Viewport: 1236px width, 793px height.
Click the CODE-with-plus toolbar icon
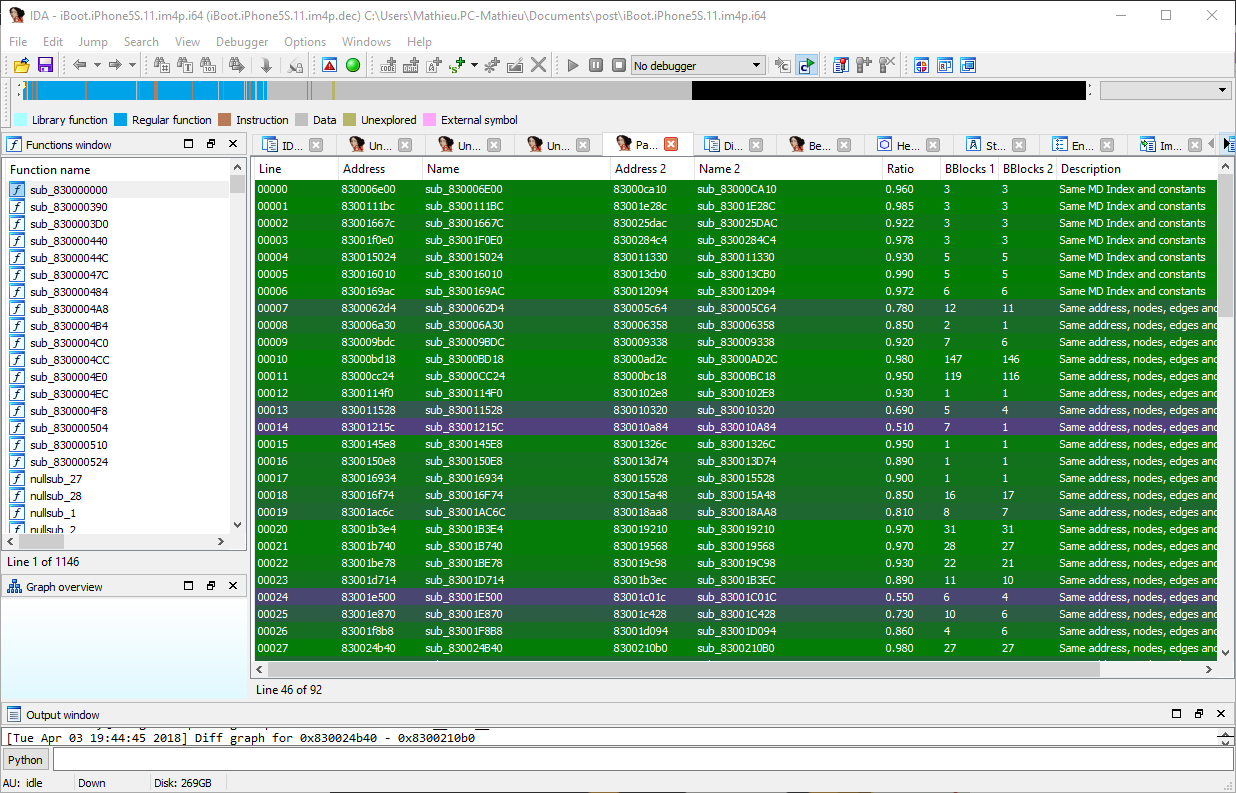coord(388,65)
